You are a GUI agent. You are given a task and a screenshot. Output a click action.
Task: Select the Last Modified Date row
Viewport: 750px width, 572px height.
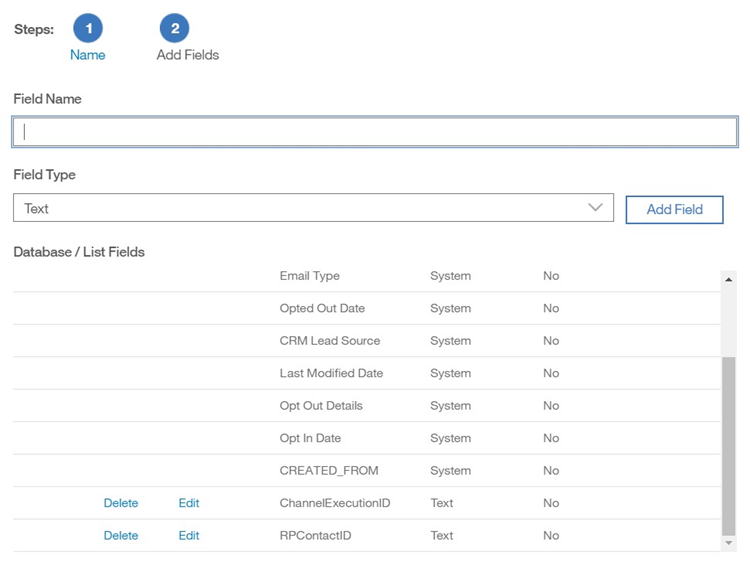[331, 373]
